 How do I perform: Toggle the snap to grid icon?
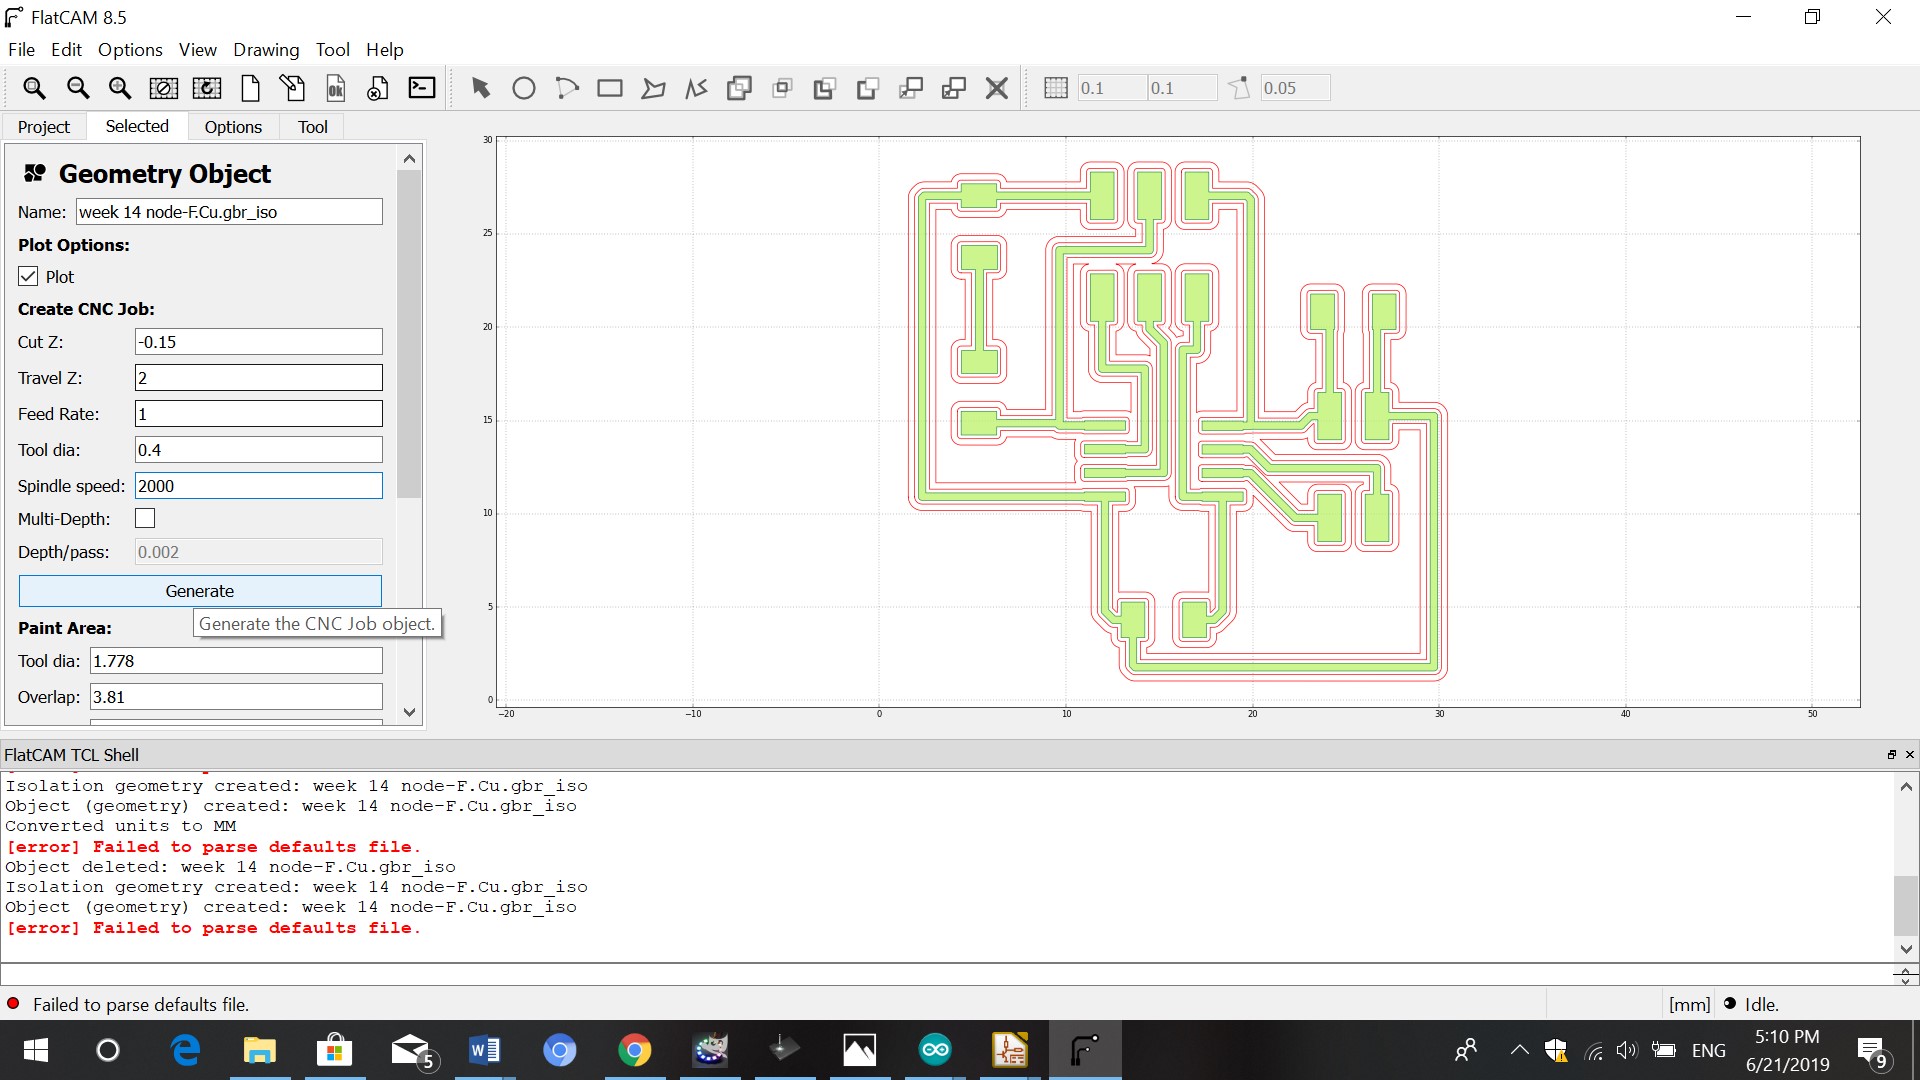(1056, 88)
